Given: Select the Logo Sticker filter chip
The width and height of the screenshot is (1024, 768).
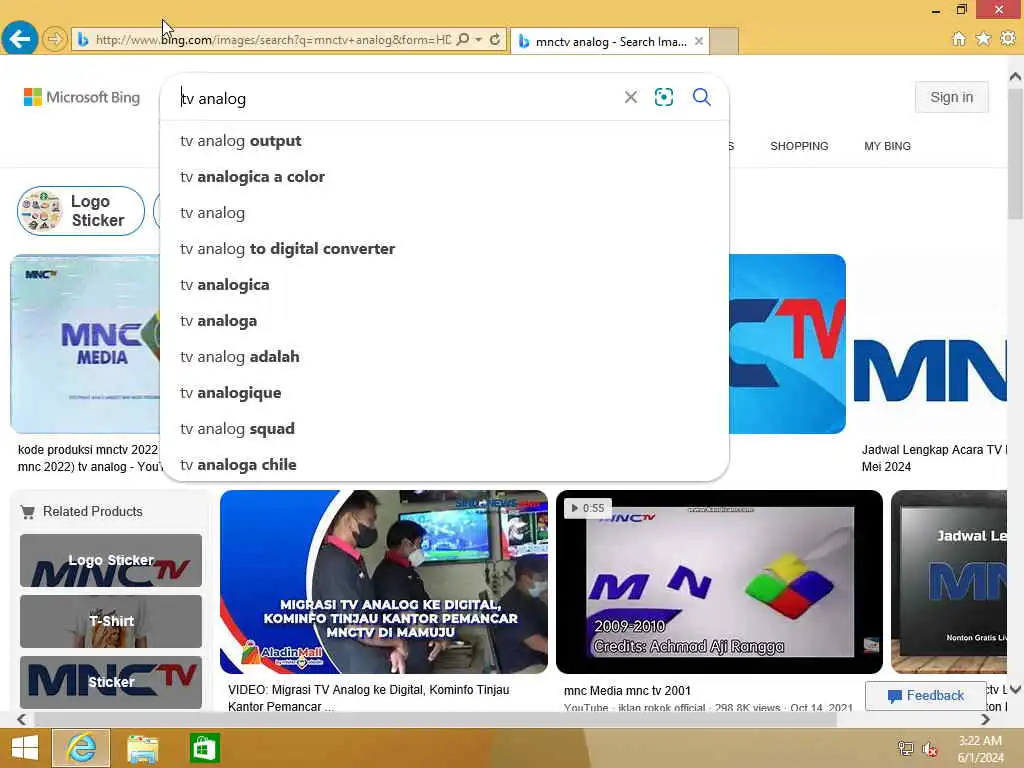Looking at the screenshot, I should point(81,211).
